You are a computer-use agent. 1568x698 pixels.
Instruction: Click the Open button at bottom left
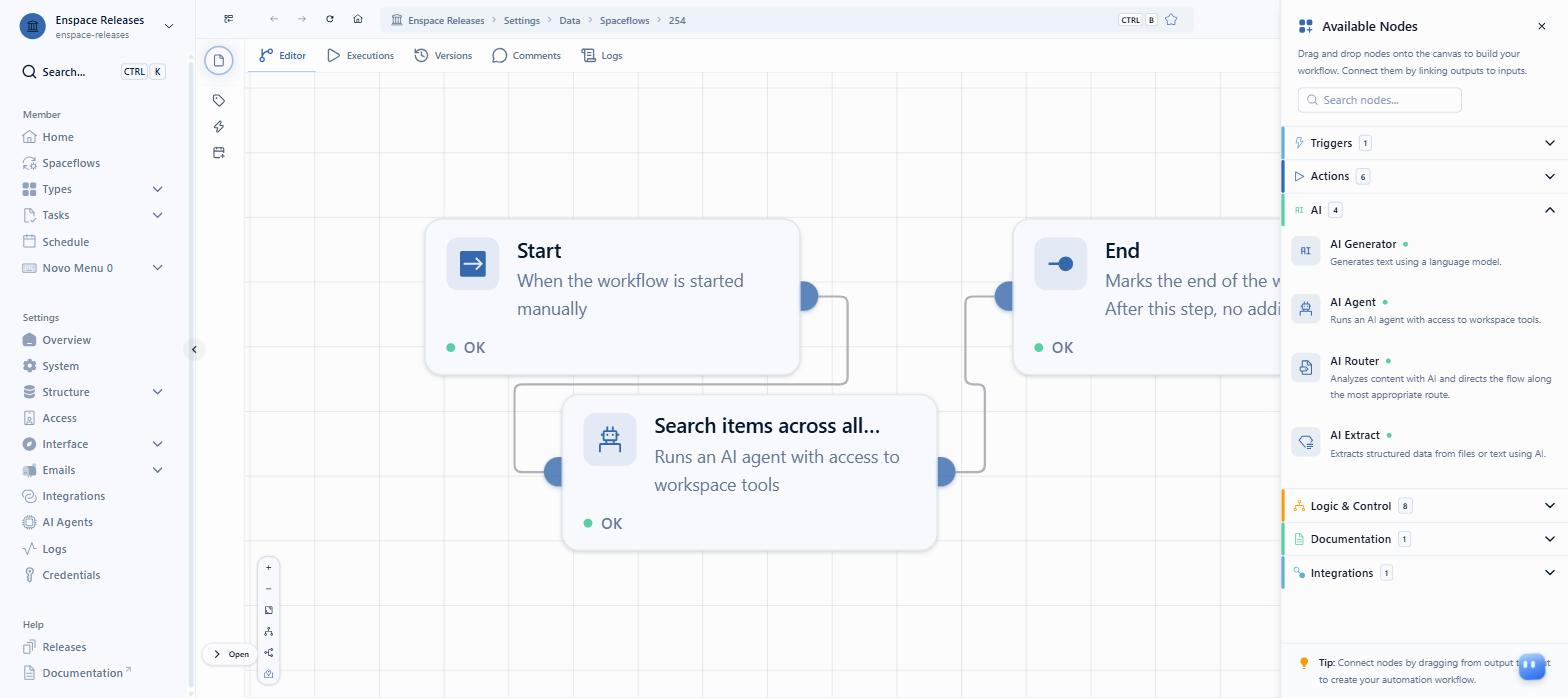(229, 654)
